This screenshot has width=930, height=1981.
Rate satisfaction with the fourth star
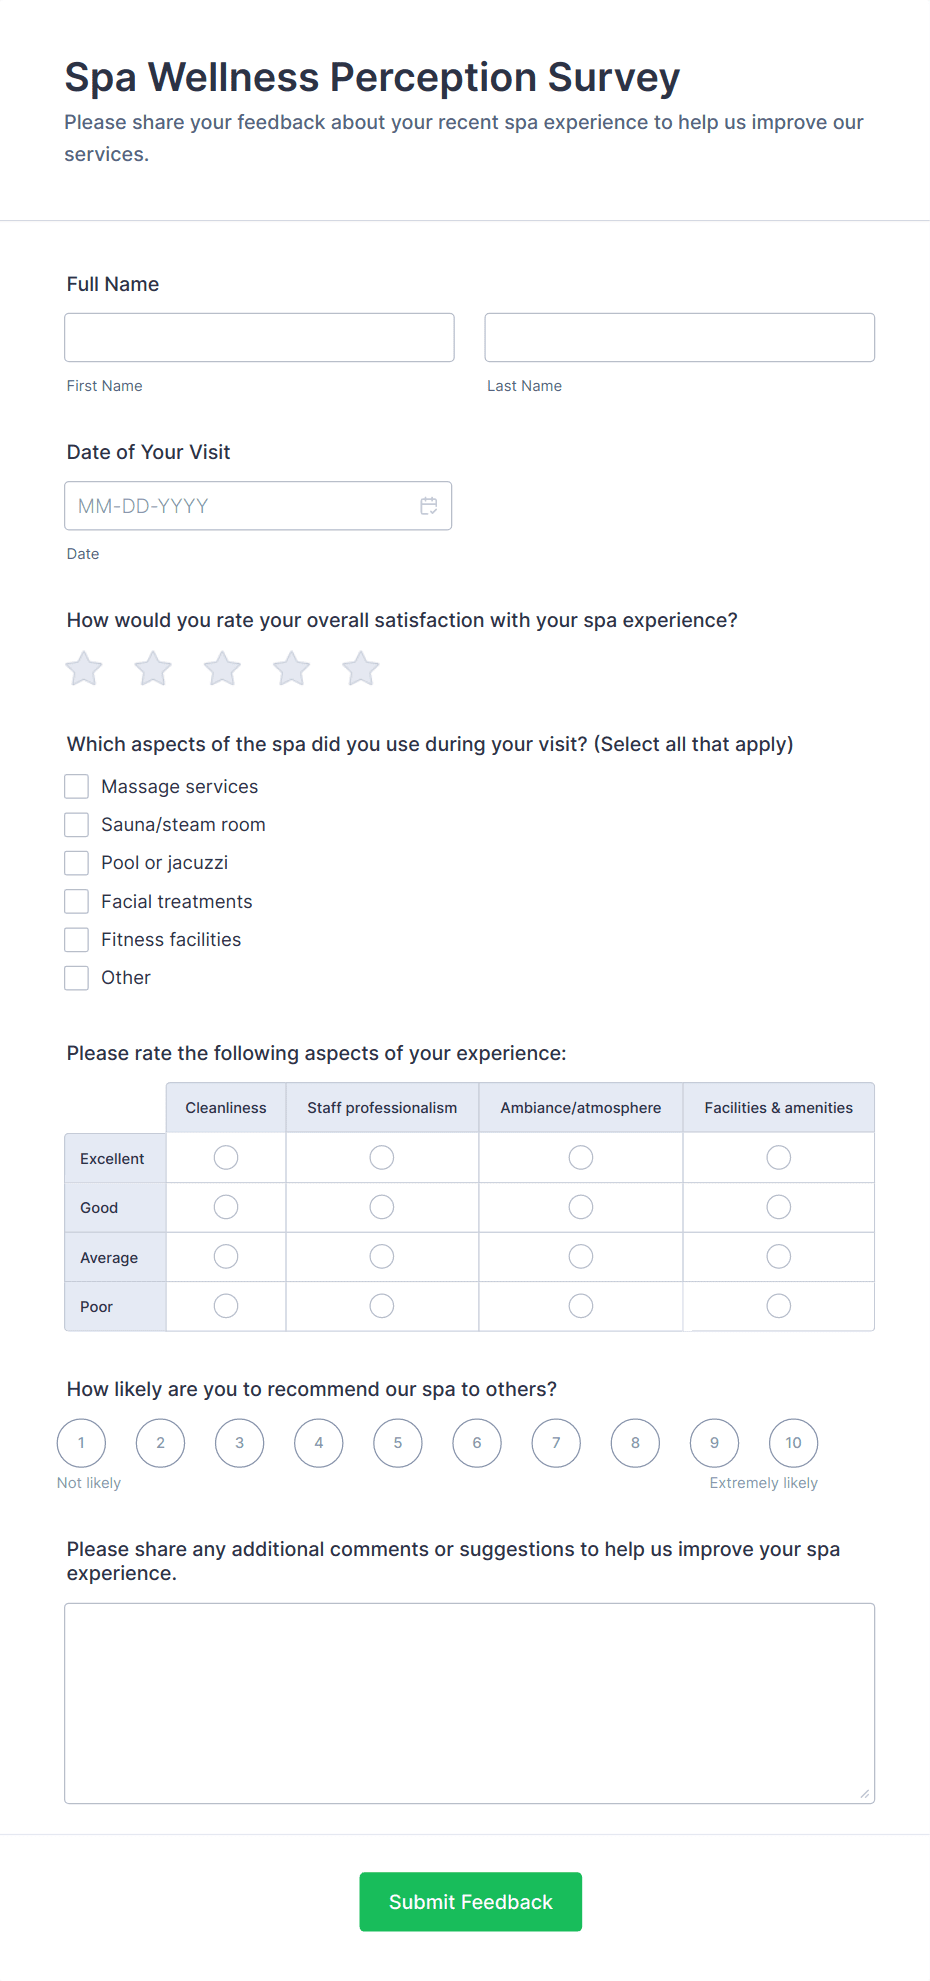point(292,669)
